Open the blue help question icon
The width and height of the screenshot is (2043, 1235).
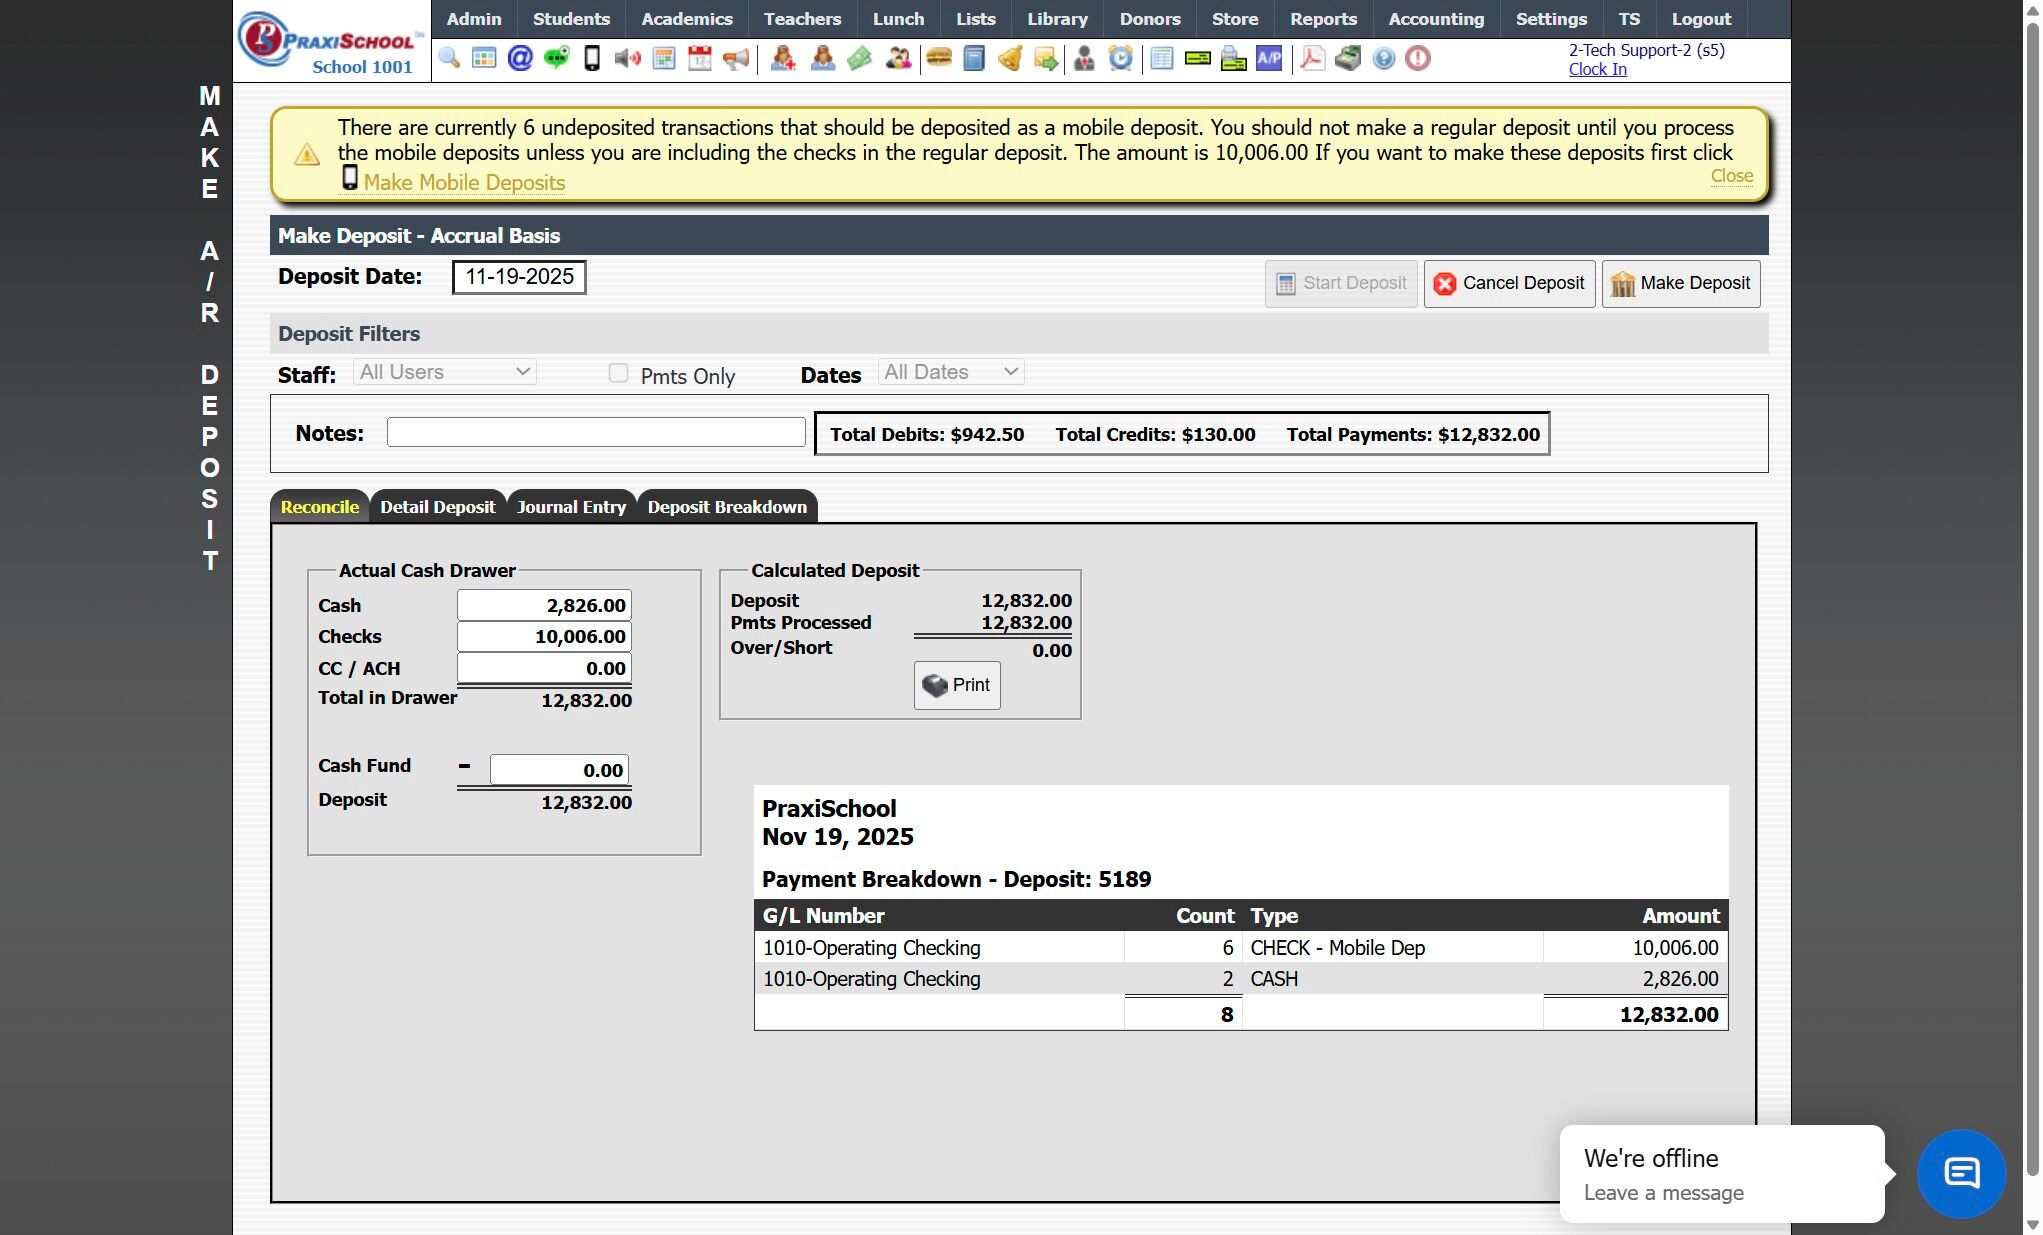1383,58
